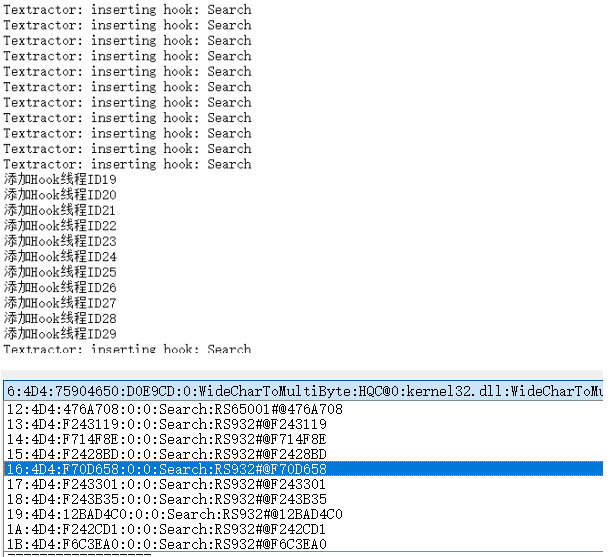Viewport: 611px width, 557px height.
Task: Click log line 添加Hook线程ID22
Action: click(x=60, y=226)
